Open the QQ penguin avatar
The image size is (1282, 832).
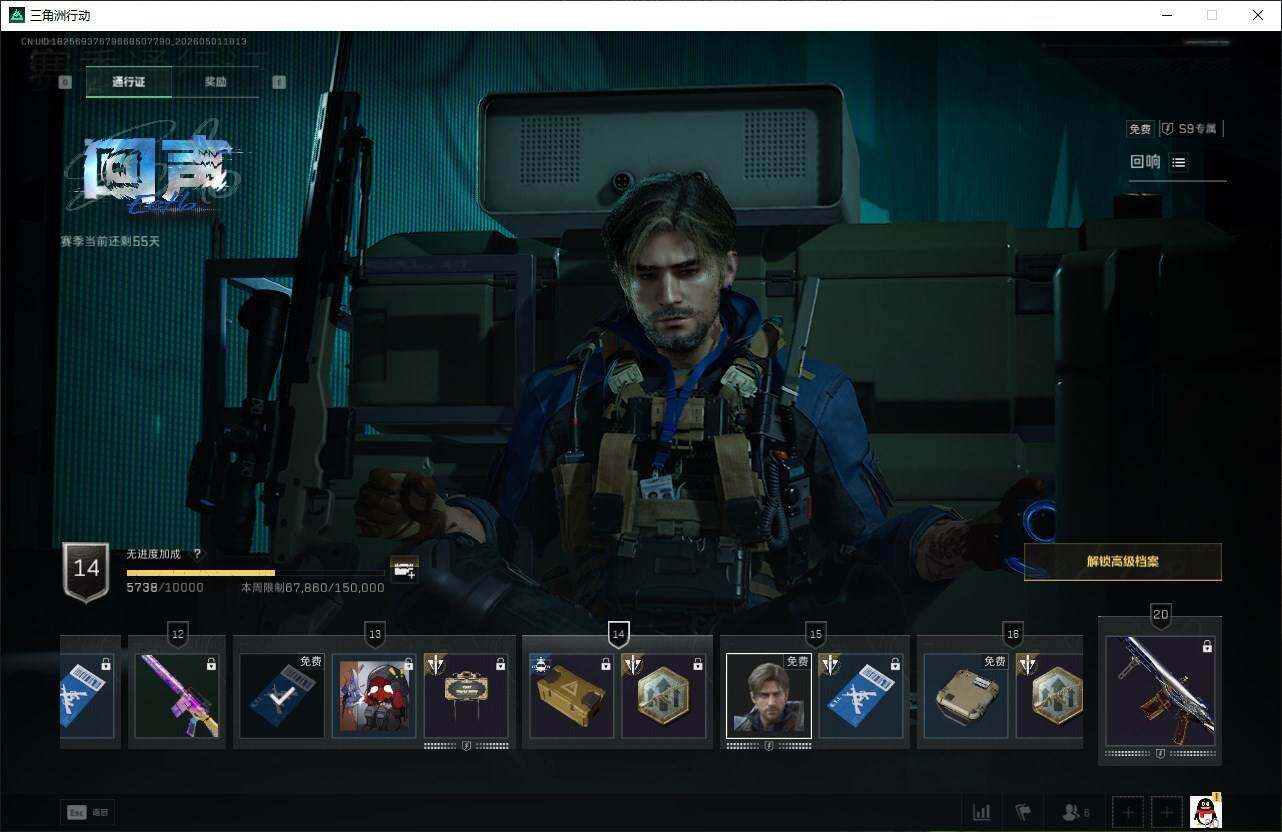point(1206,812)
